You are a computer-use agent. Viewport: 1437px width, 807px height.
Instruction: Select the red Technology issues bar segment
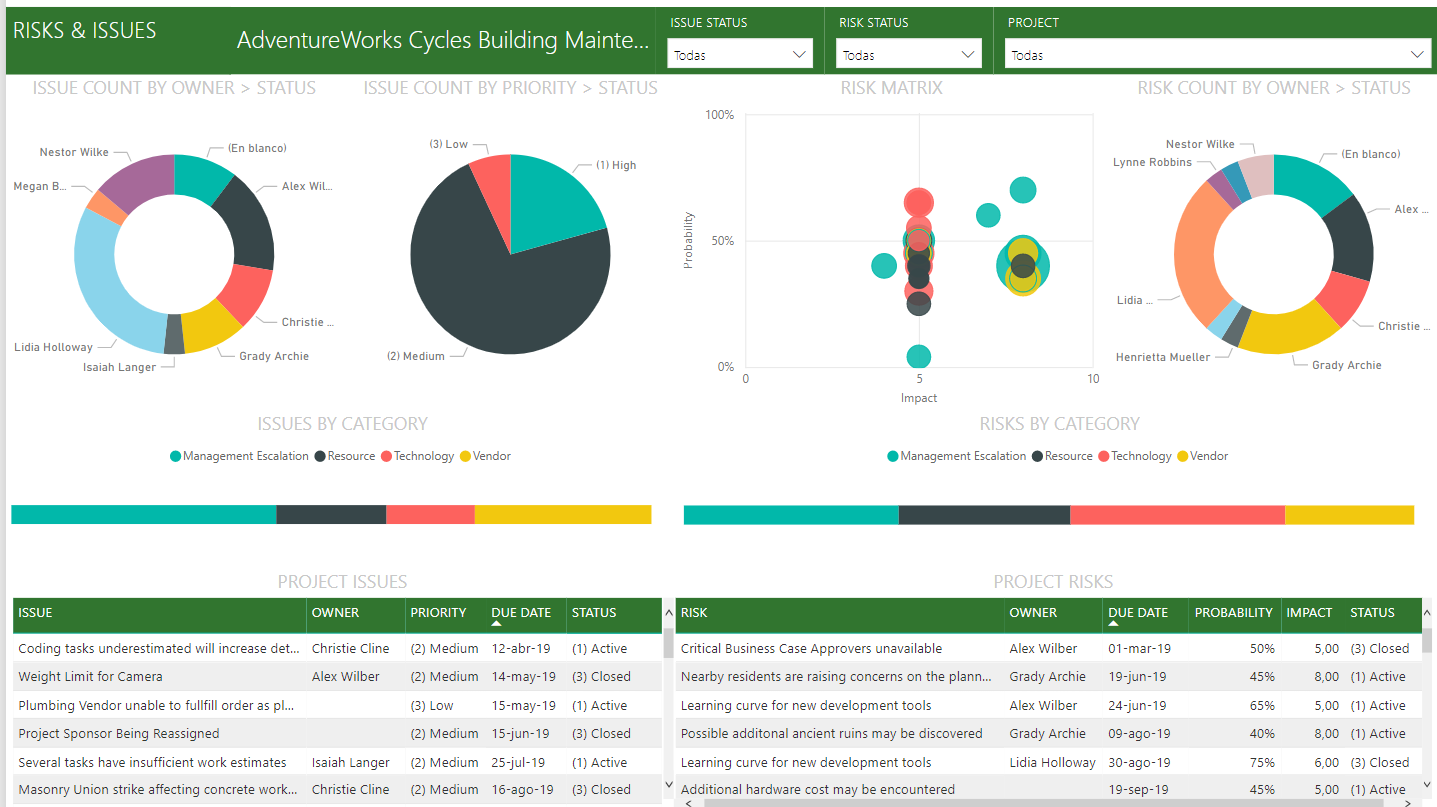click(430, 515)
